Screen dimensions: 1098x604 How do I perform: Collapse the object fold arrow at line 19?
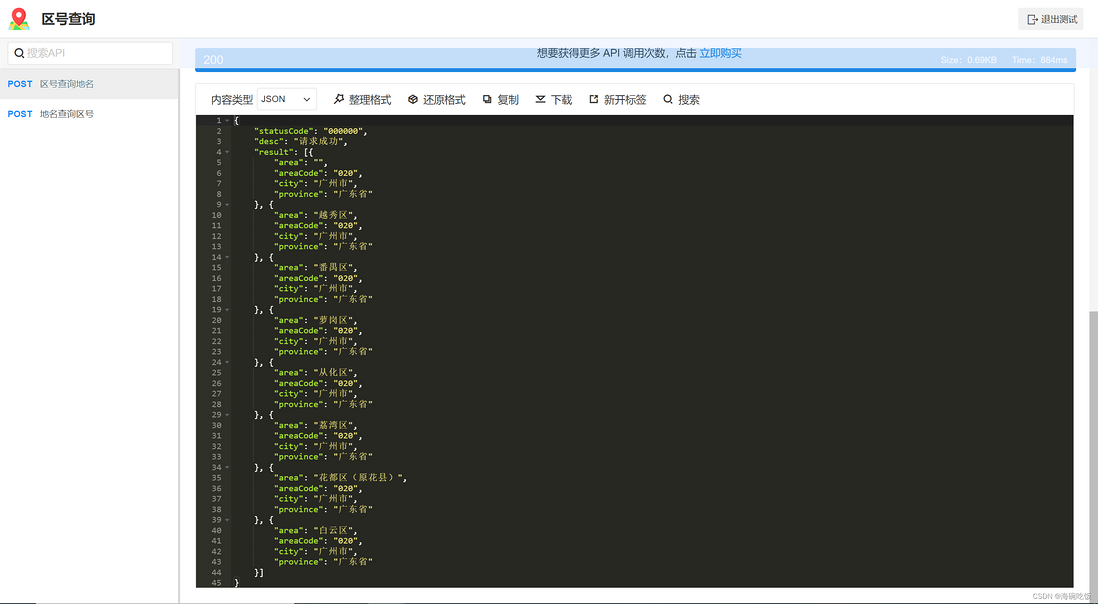click(227, 309)
